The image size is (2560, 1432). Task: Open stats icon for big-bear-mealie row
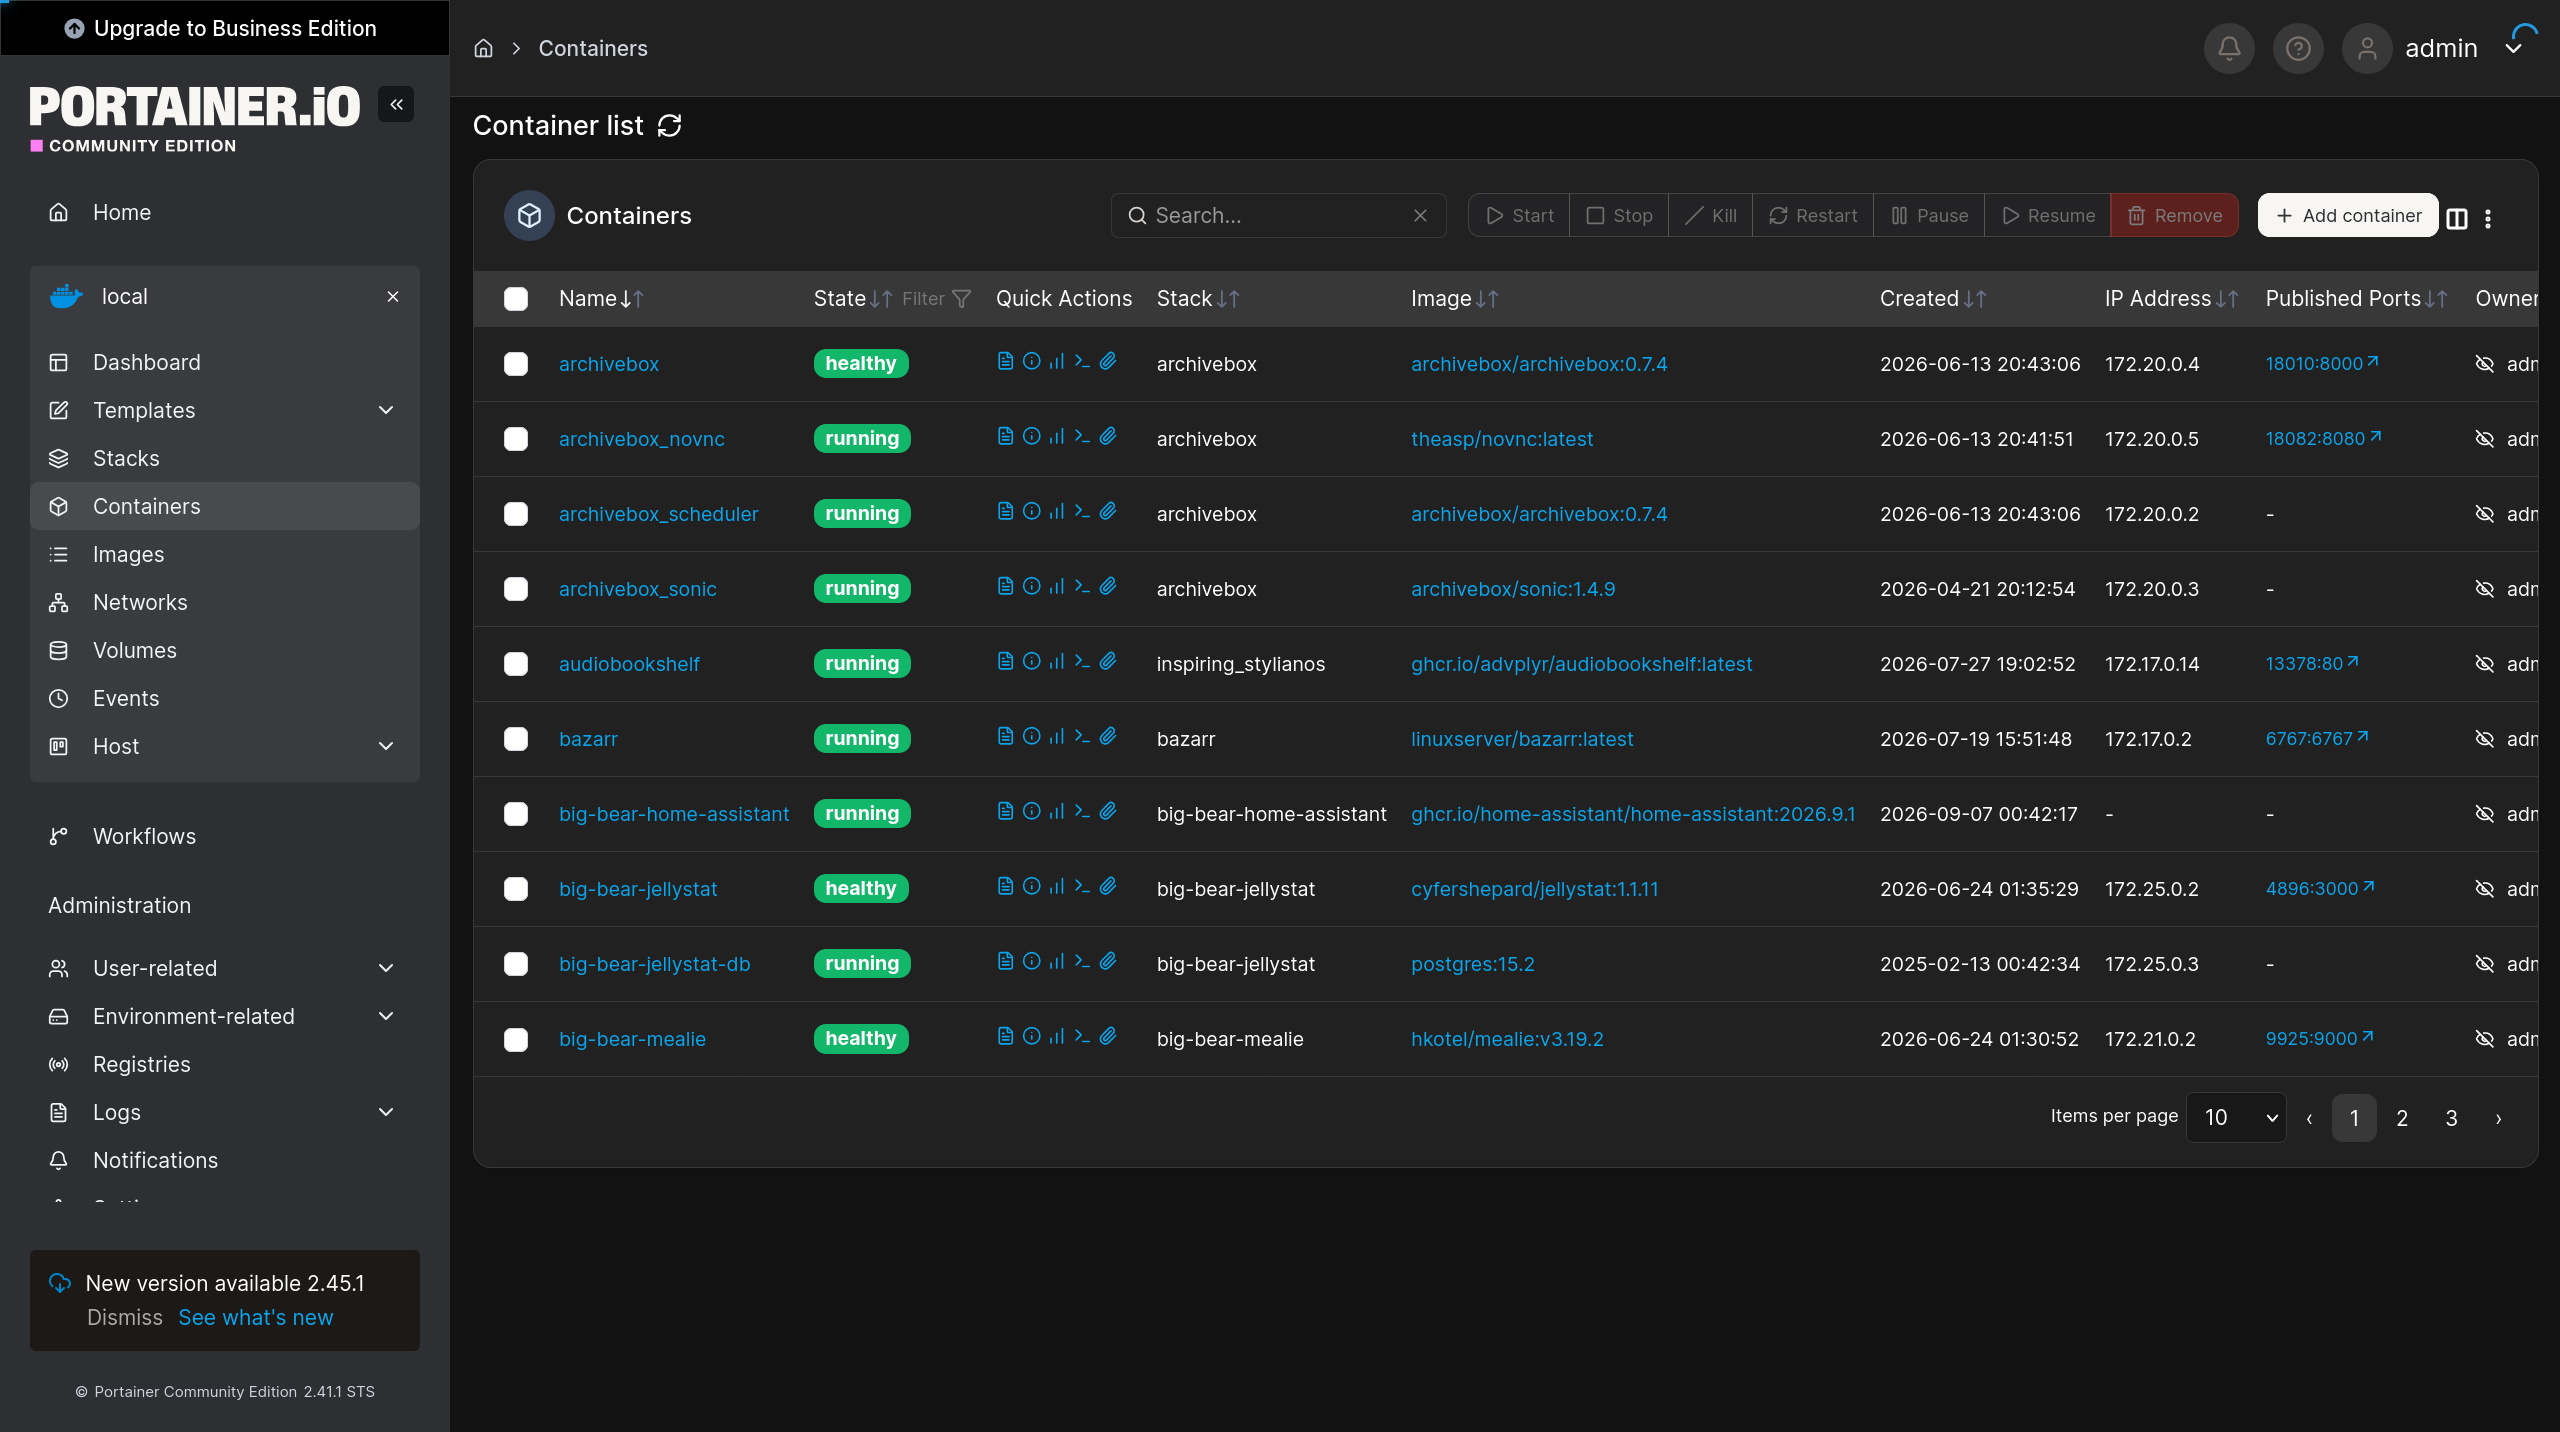pyautogui.click(x=1056, y=1036)
